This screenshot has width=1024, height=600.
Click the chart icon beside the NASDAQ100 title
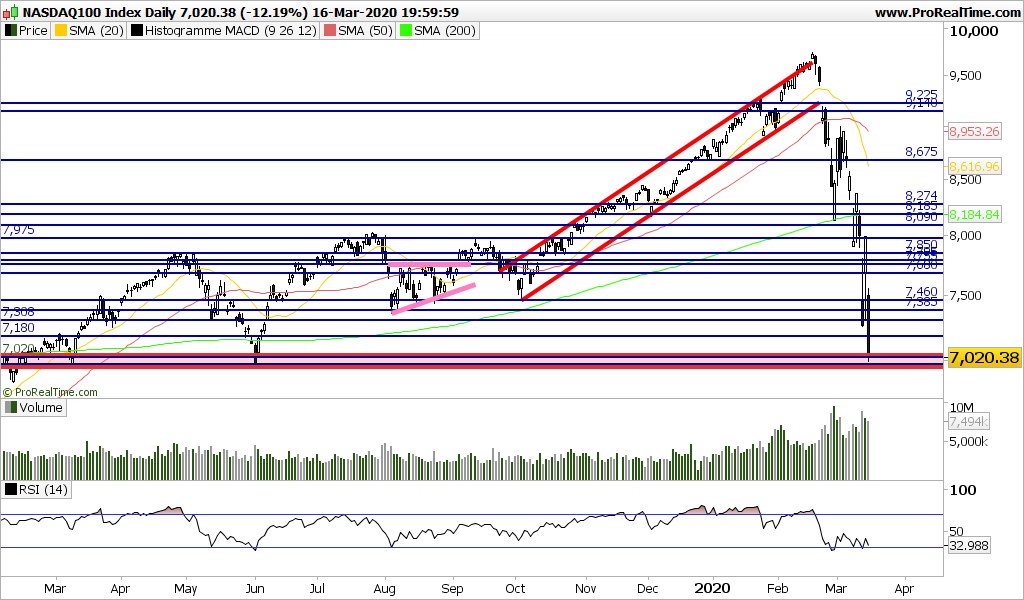(x=10, y=12)
